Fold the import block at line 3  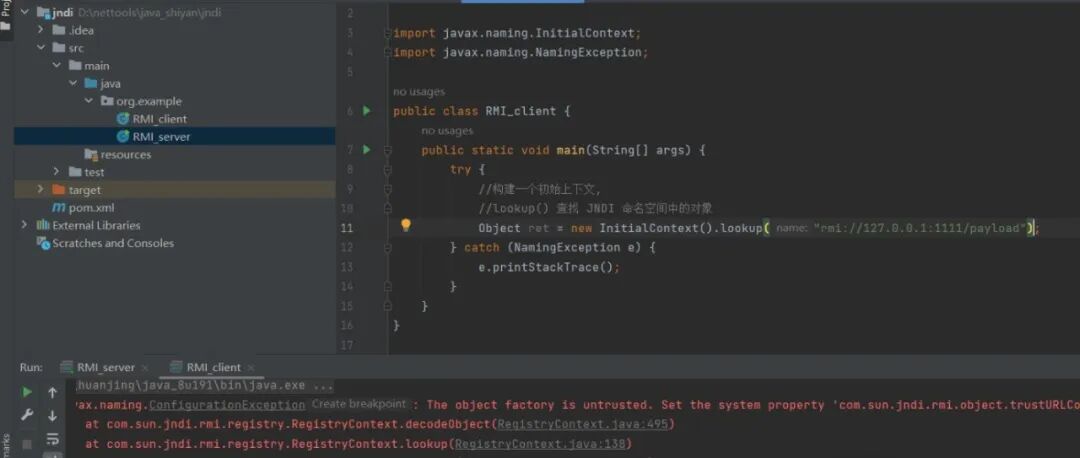point(389,33)
